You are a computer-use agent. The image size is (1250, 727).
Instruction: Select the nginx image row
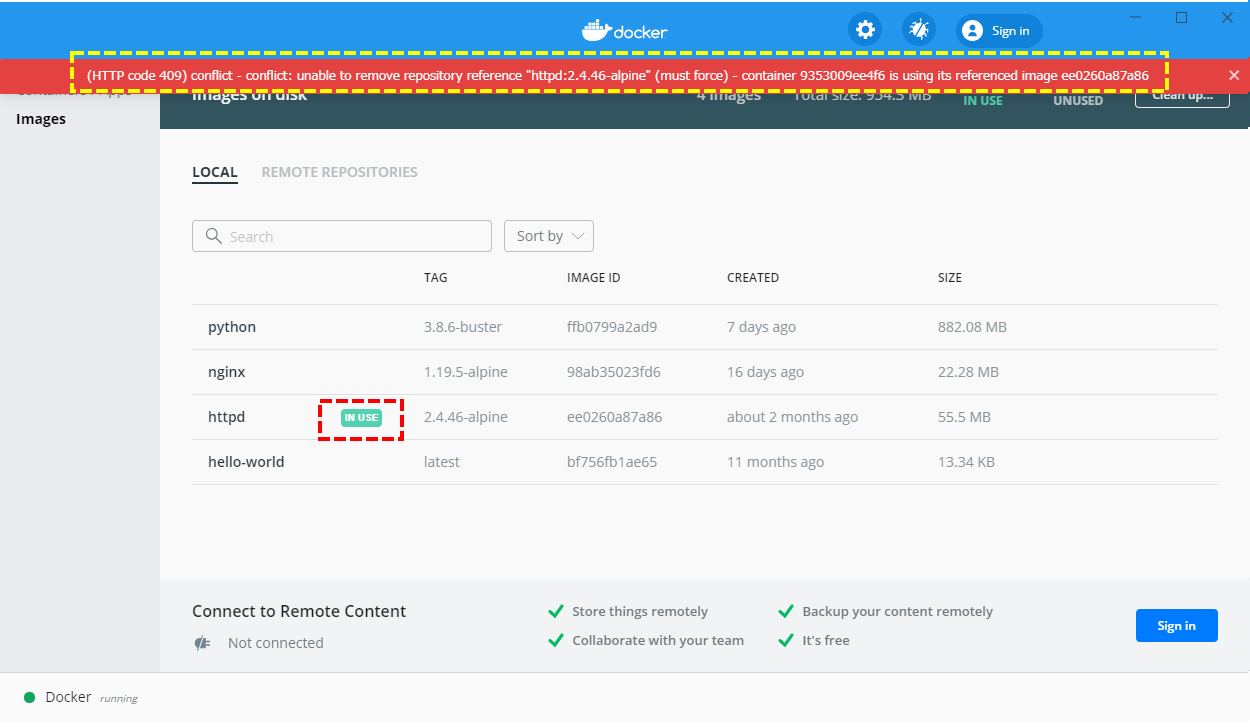coord(705,372)
